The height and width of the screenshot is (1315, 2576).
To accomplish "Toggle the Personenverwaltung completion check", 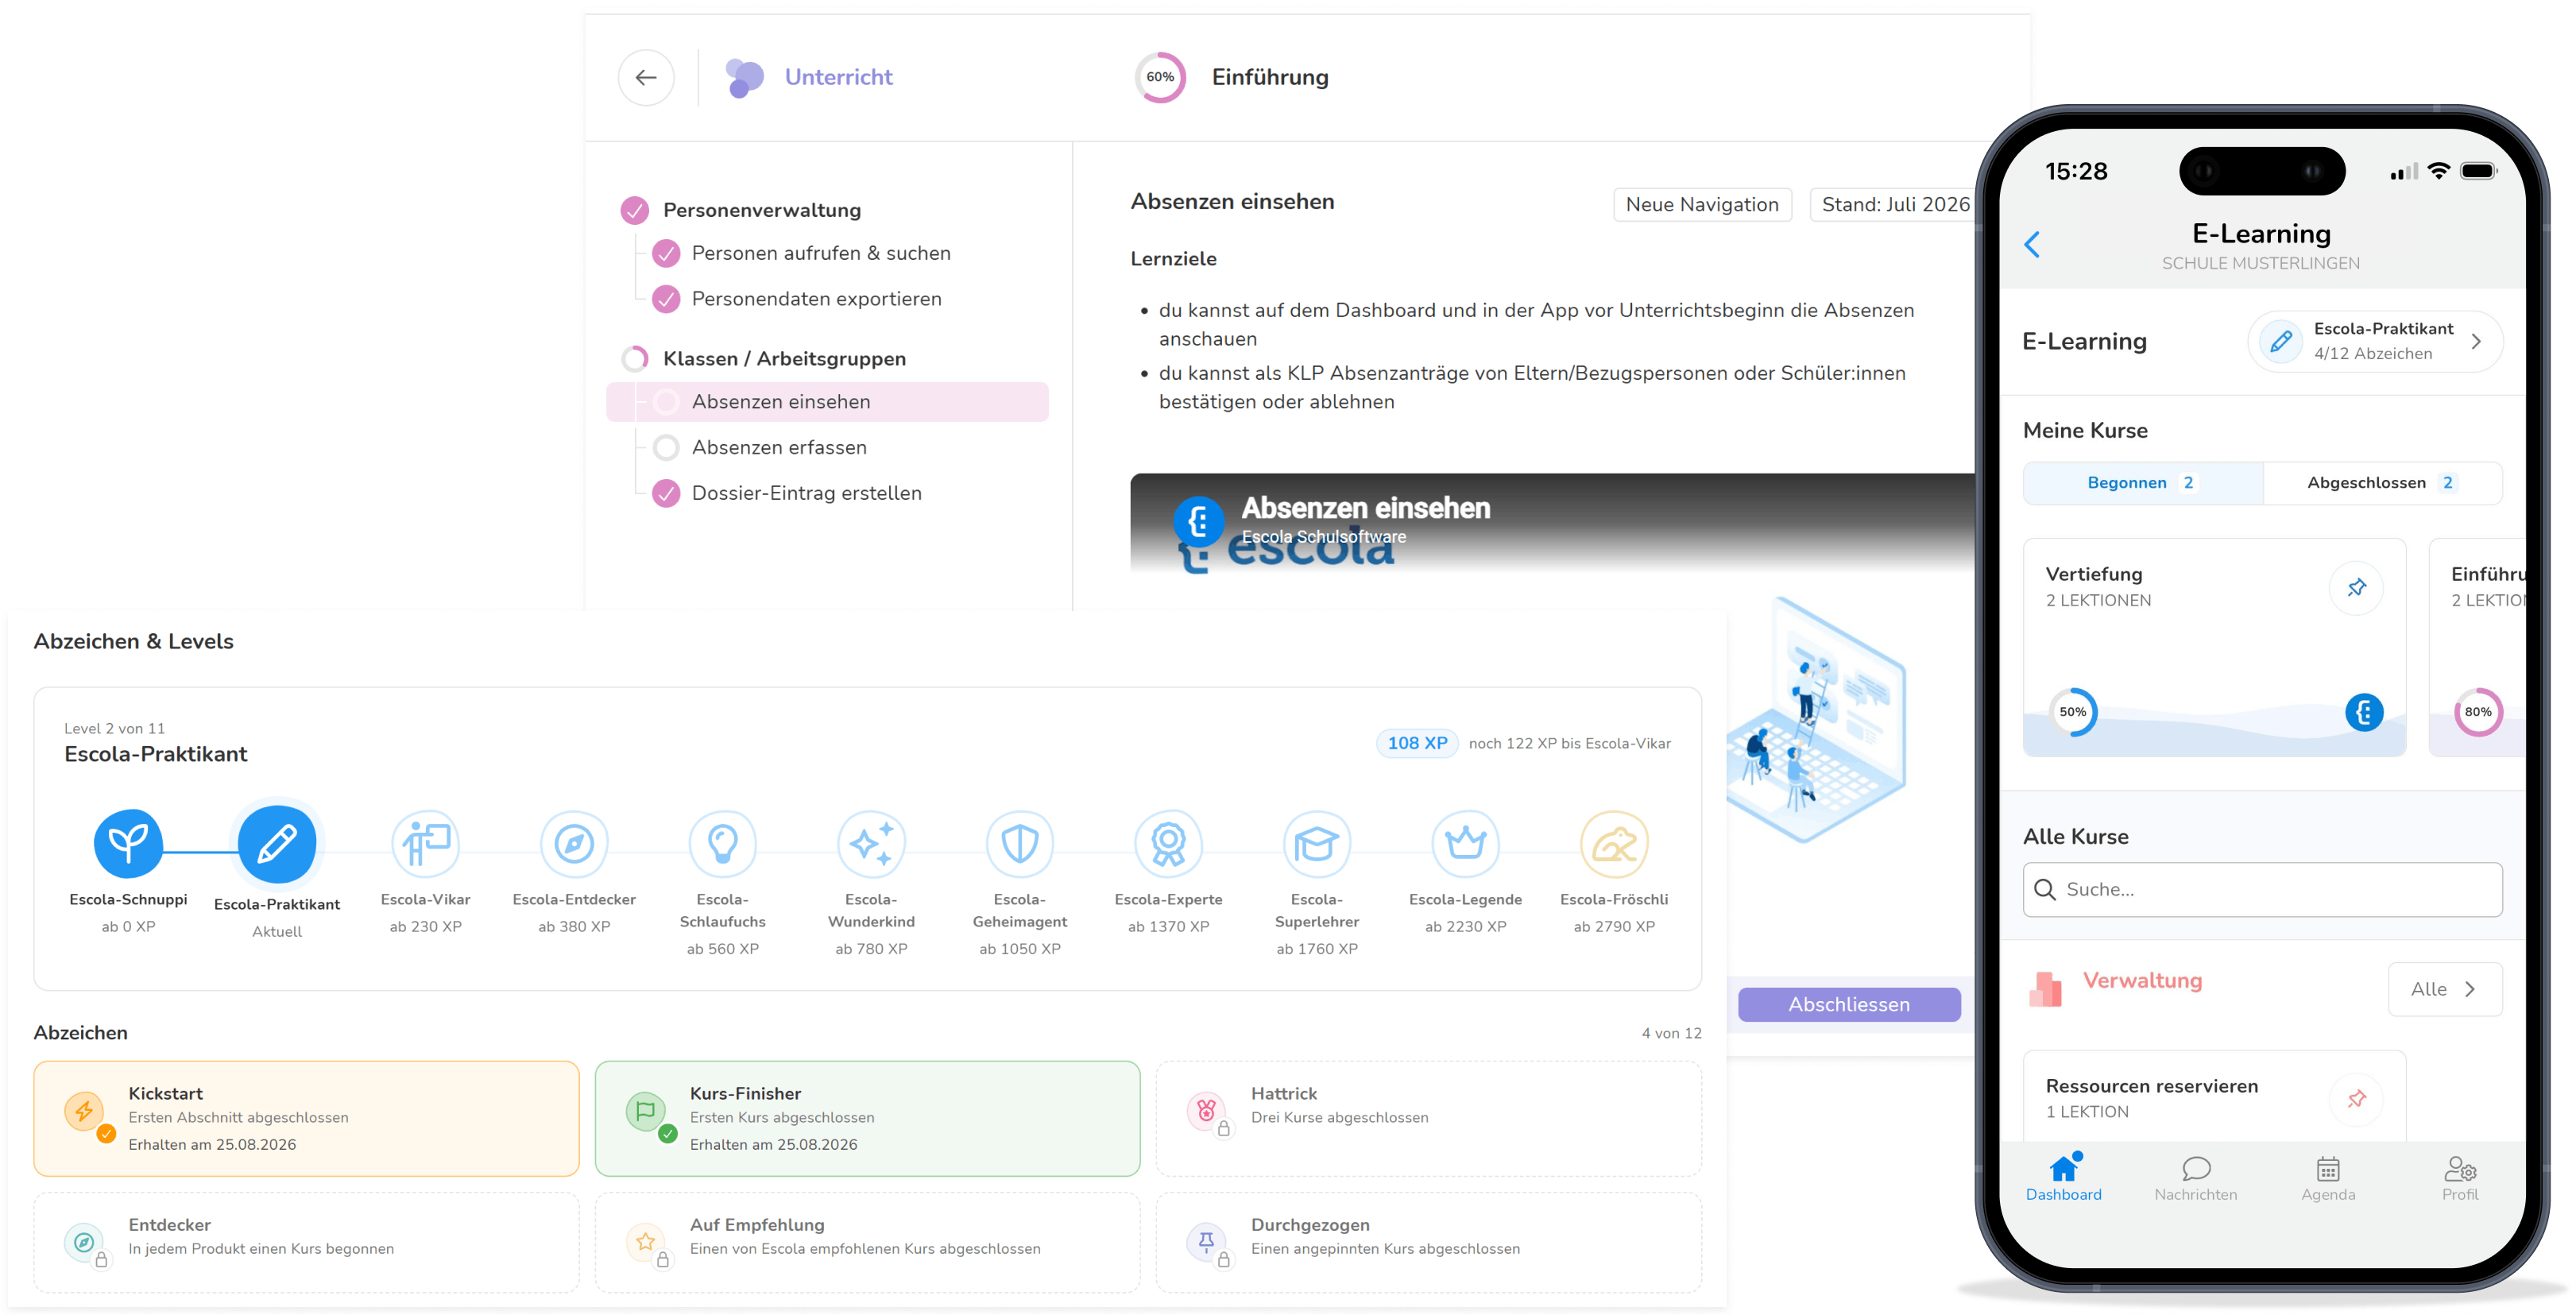I will pyautogui.click(x=634, y=210).
